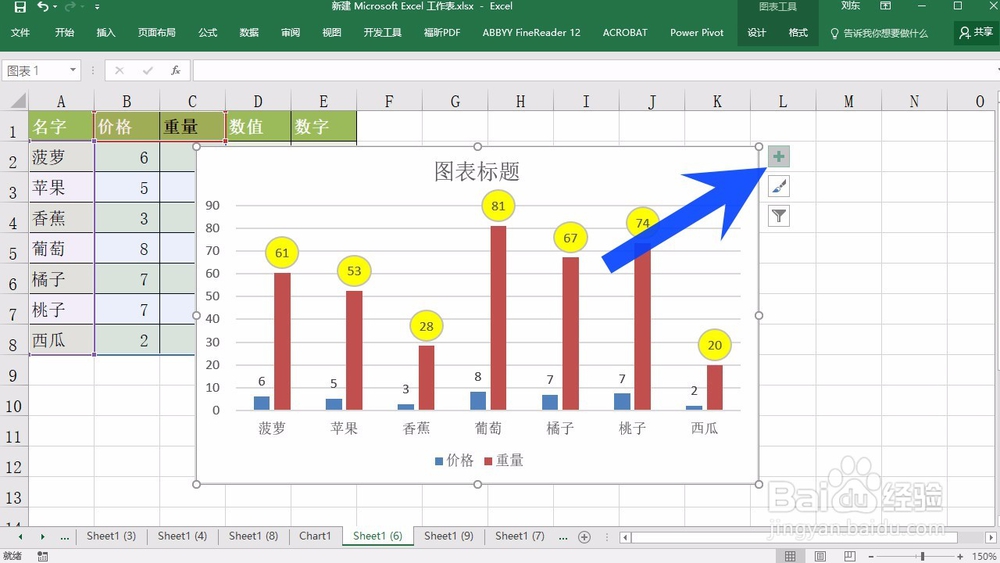
Task: Click the user name 刘东
Action: (x=850, y=6)
